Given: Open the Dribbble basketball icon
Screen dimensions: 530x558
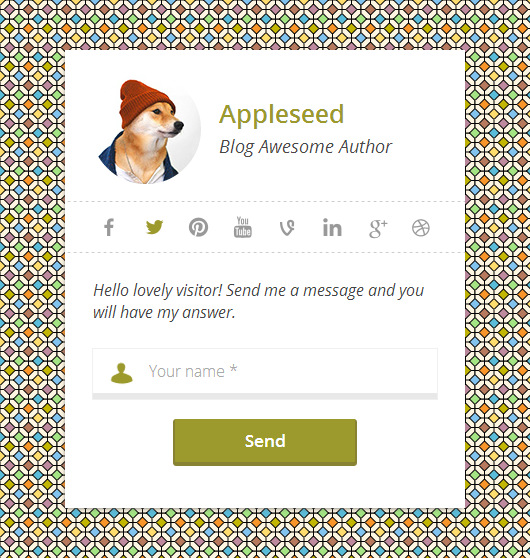Looking at the screenshot, I should [x=421, y=228].
